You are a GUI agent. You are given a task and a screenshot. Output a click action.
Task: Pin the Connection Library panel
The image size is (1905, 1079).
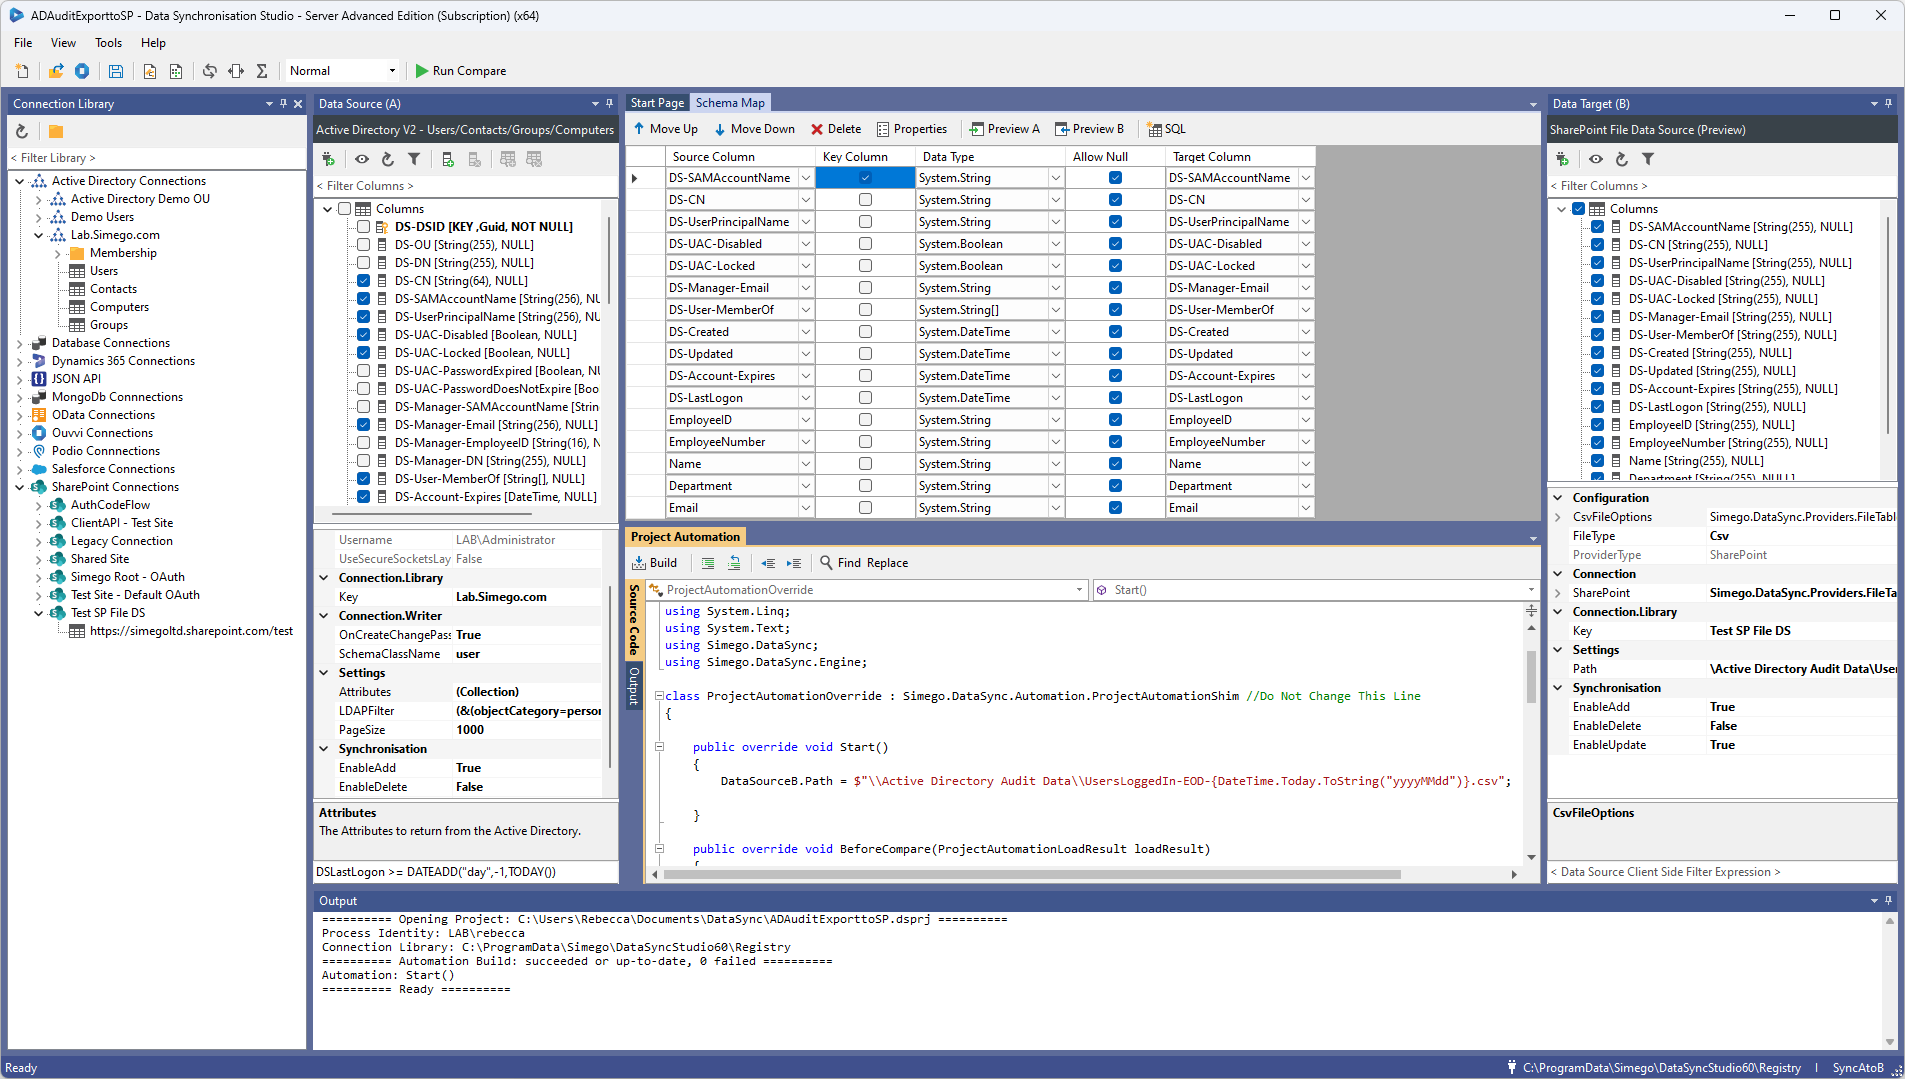(283, 103)
